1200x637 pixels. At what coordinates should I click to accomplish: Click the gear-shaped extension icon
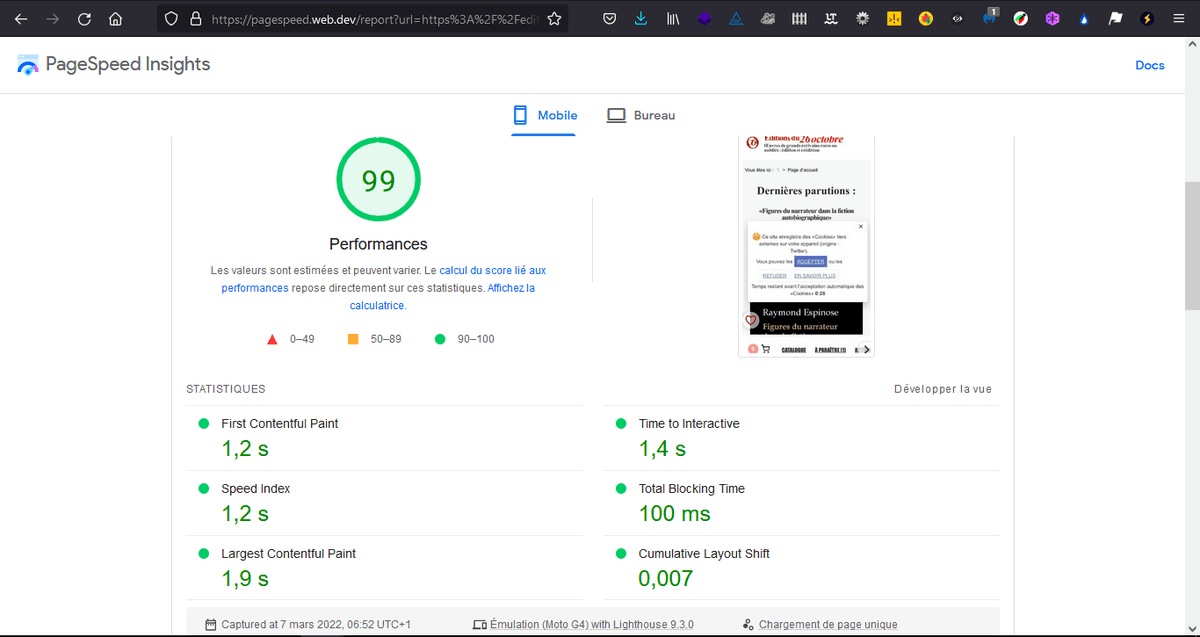click(862, 18)
